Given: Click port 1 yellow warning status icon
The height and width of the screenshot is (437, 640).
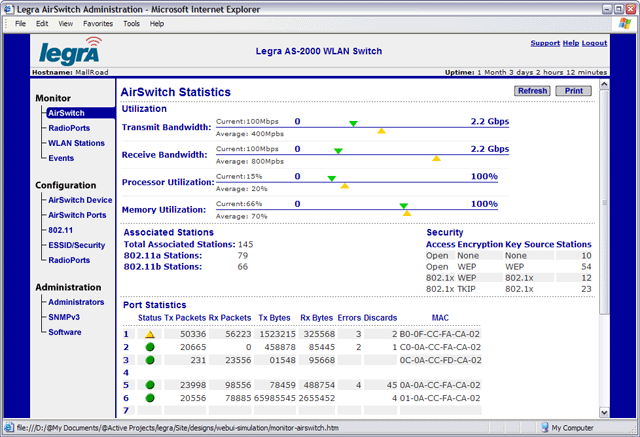Looking at the screenshot, I should click(x=150, y=334).
